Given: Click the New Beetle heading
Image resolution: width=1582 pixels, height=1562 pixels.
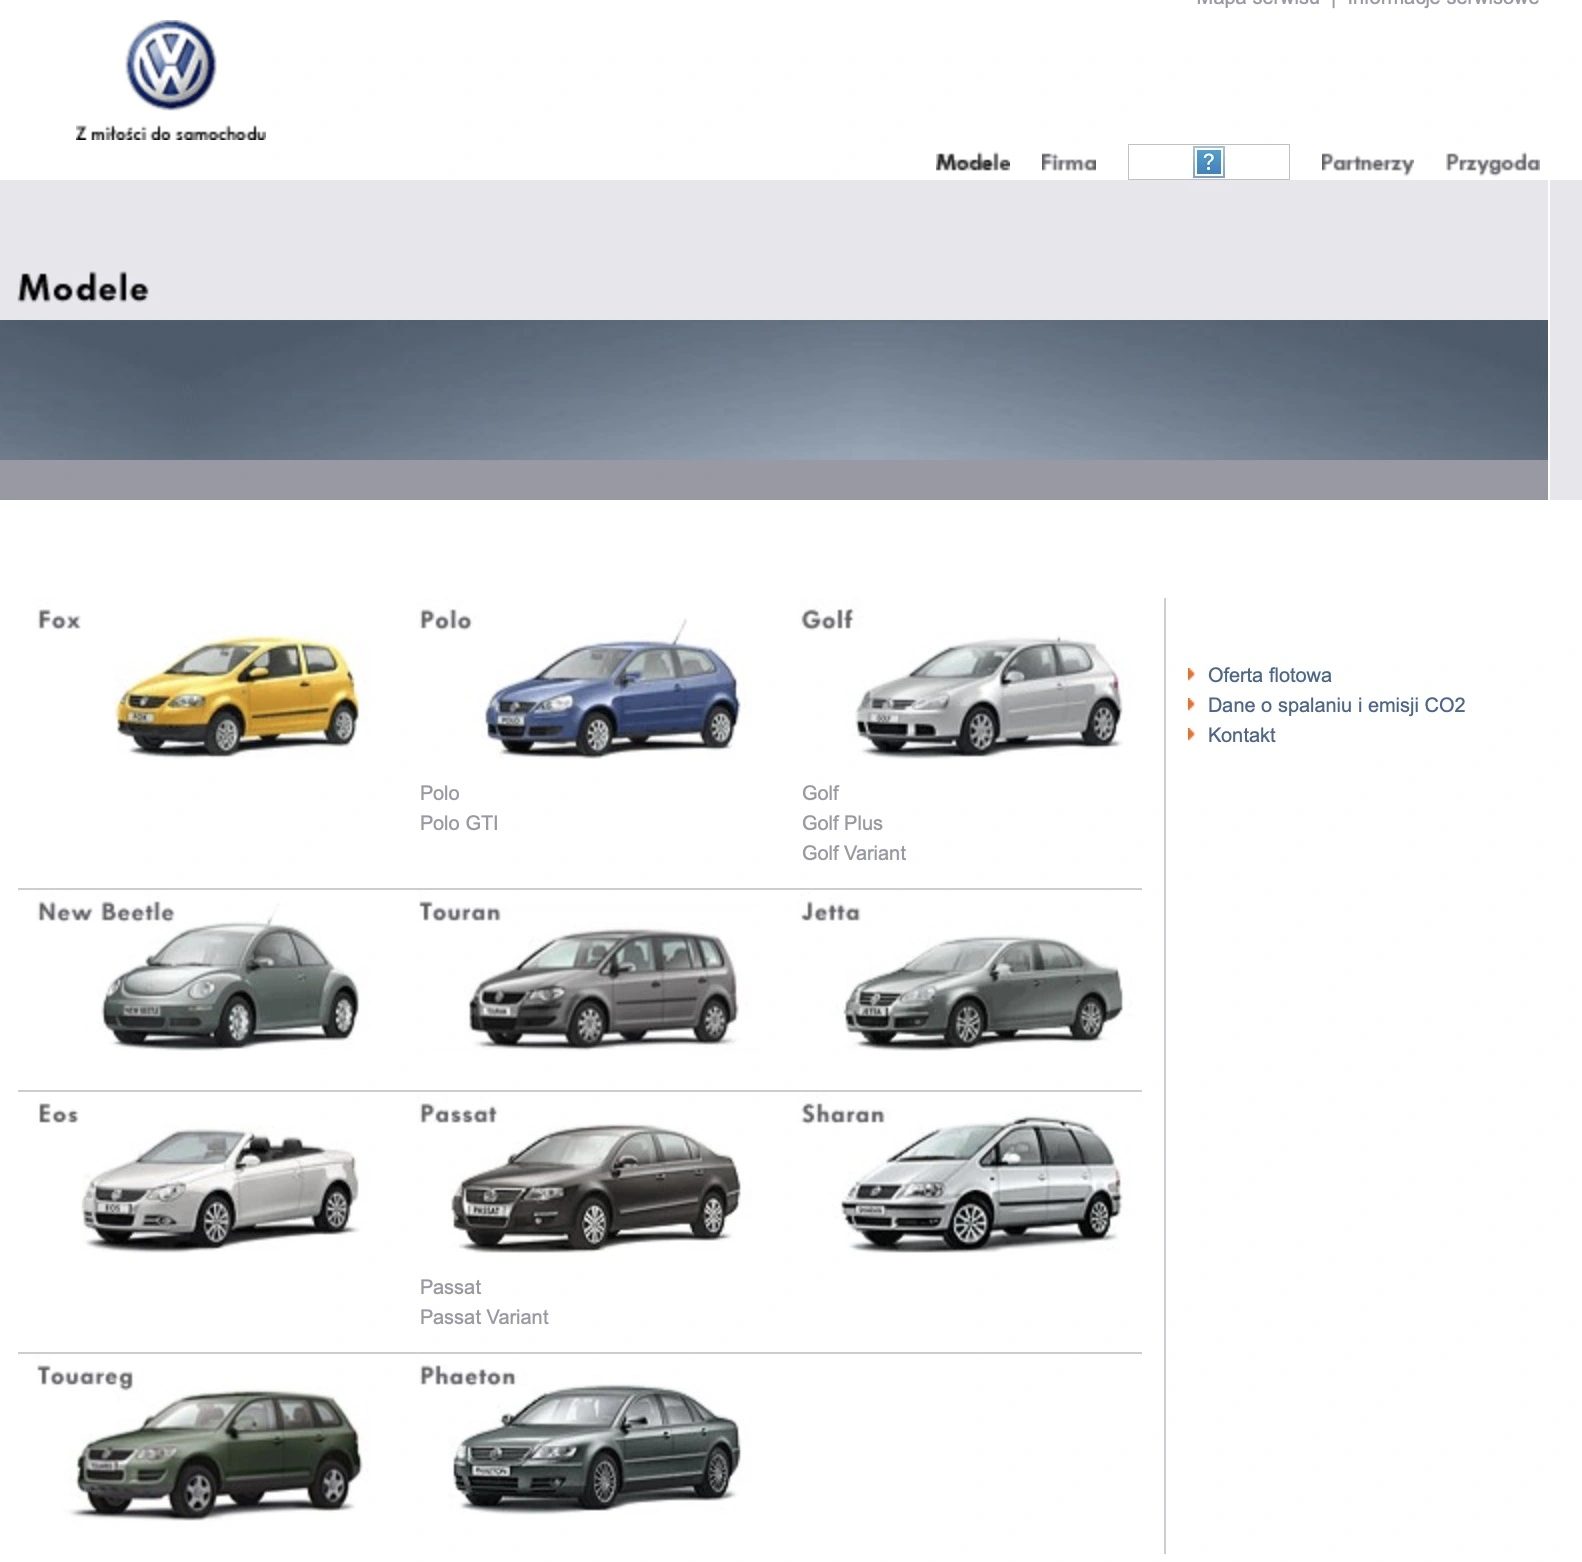Looking at the screenshot, I should click(x=106, y=912).
